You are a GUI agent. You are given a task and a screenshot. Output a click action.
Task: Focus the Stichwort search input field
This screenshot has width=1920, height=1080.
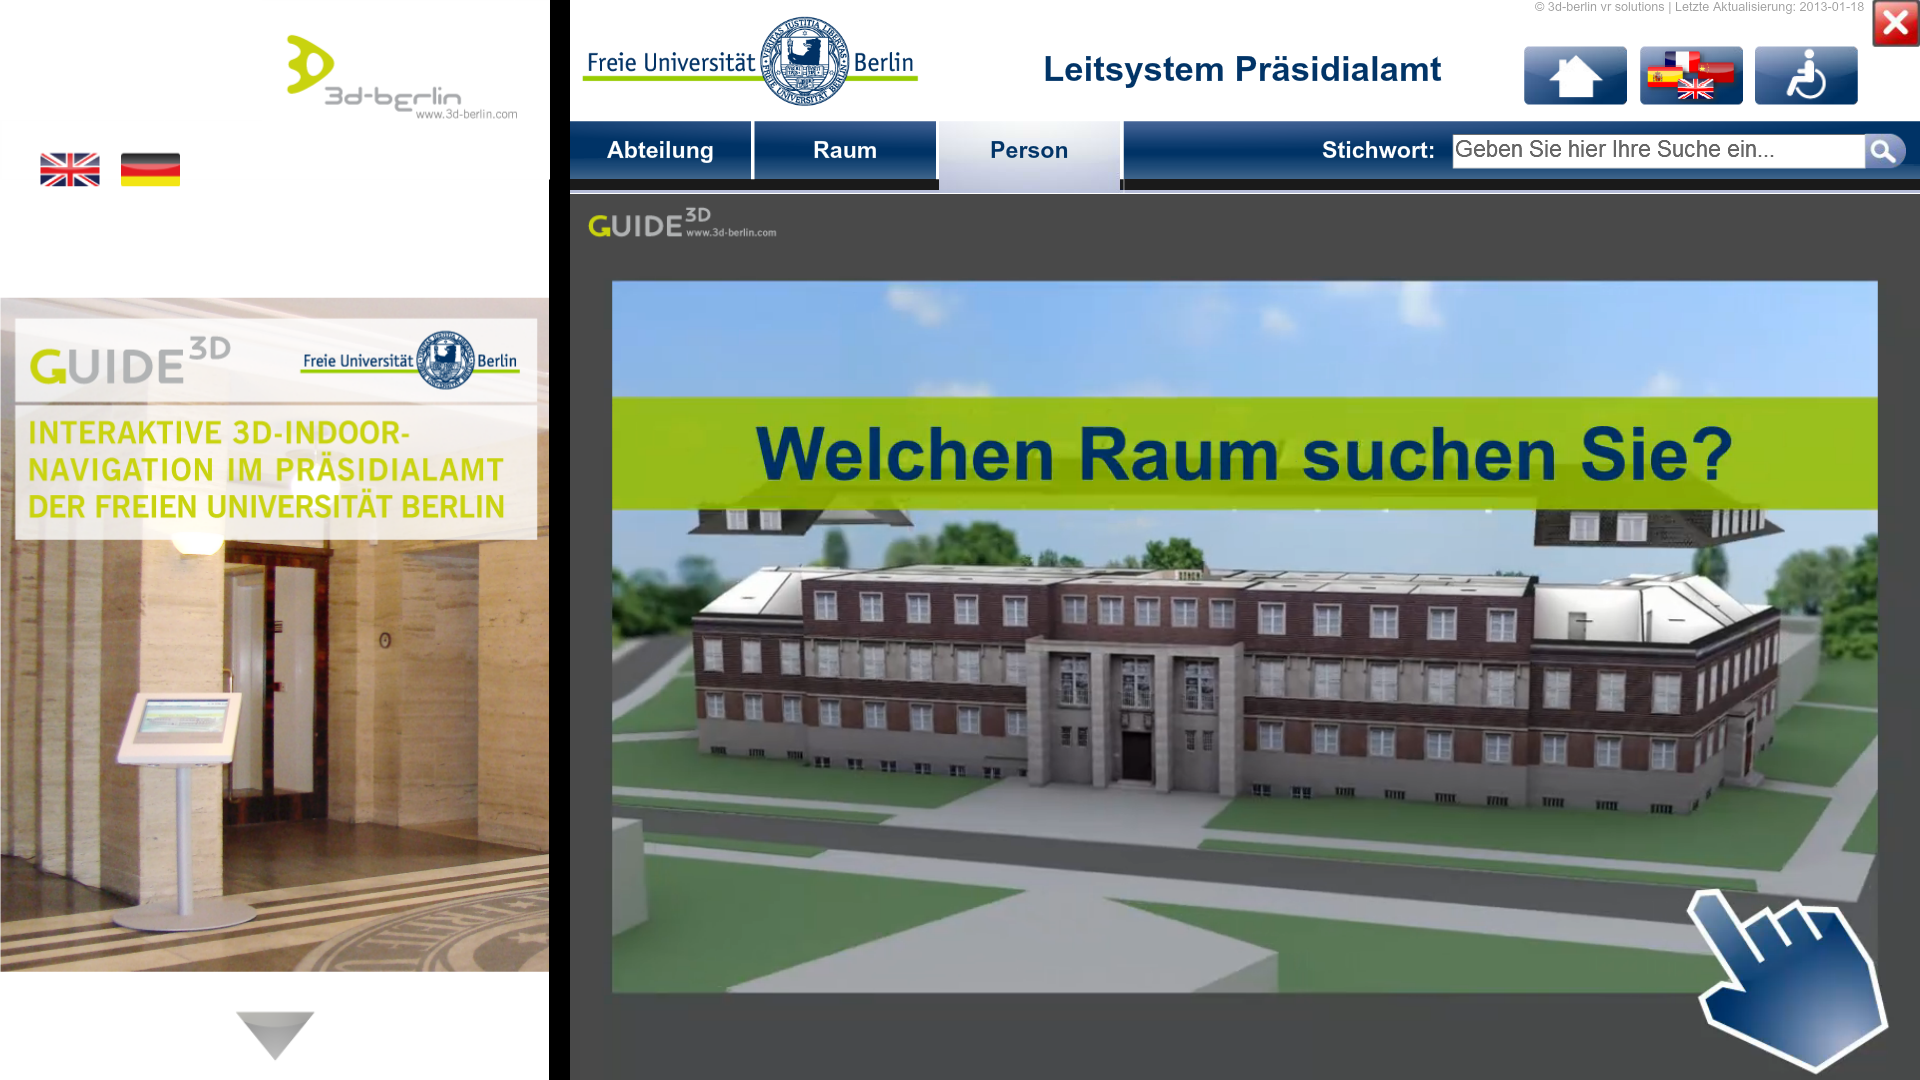[x=1658, y=150]
